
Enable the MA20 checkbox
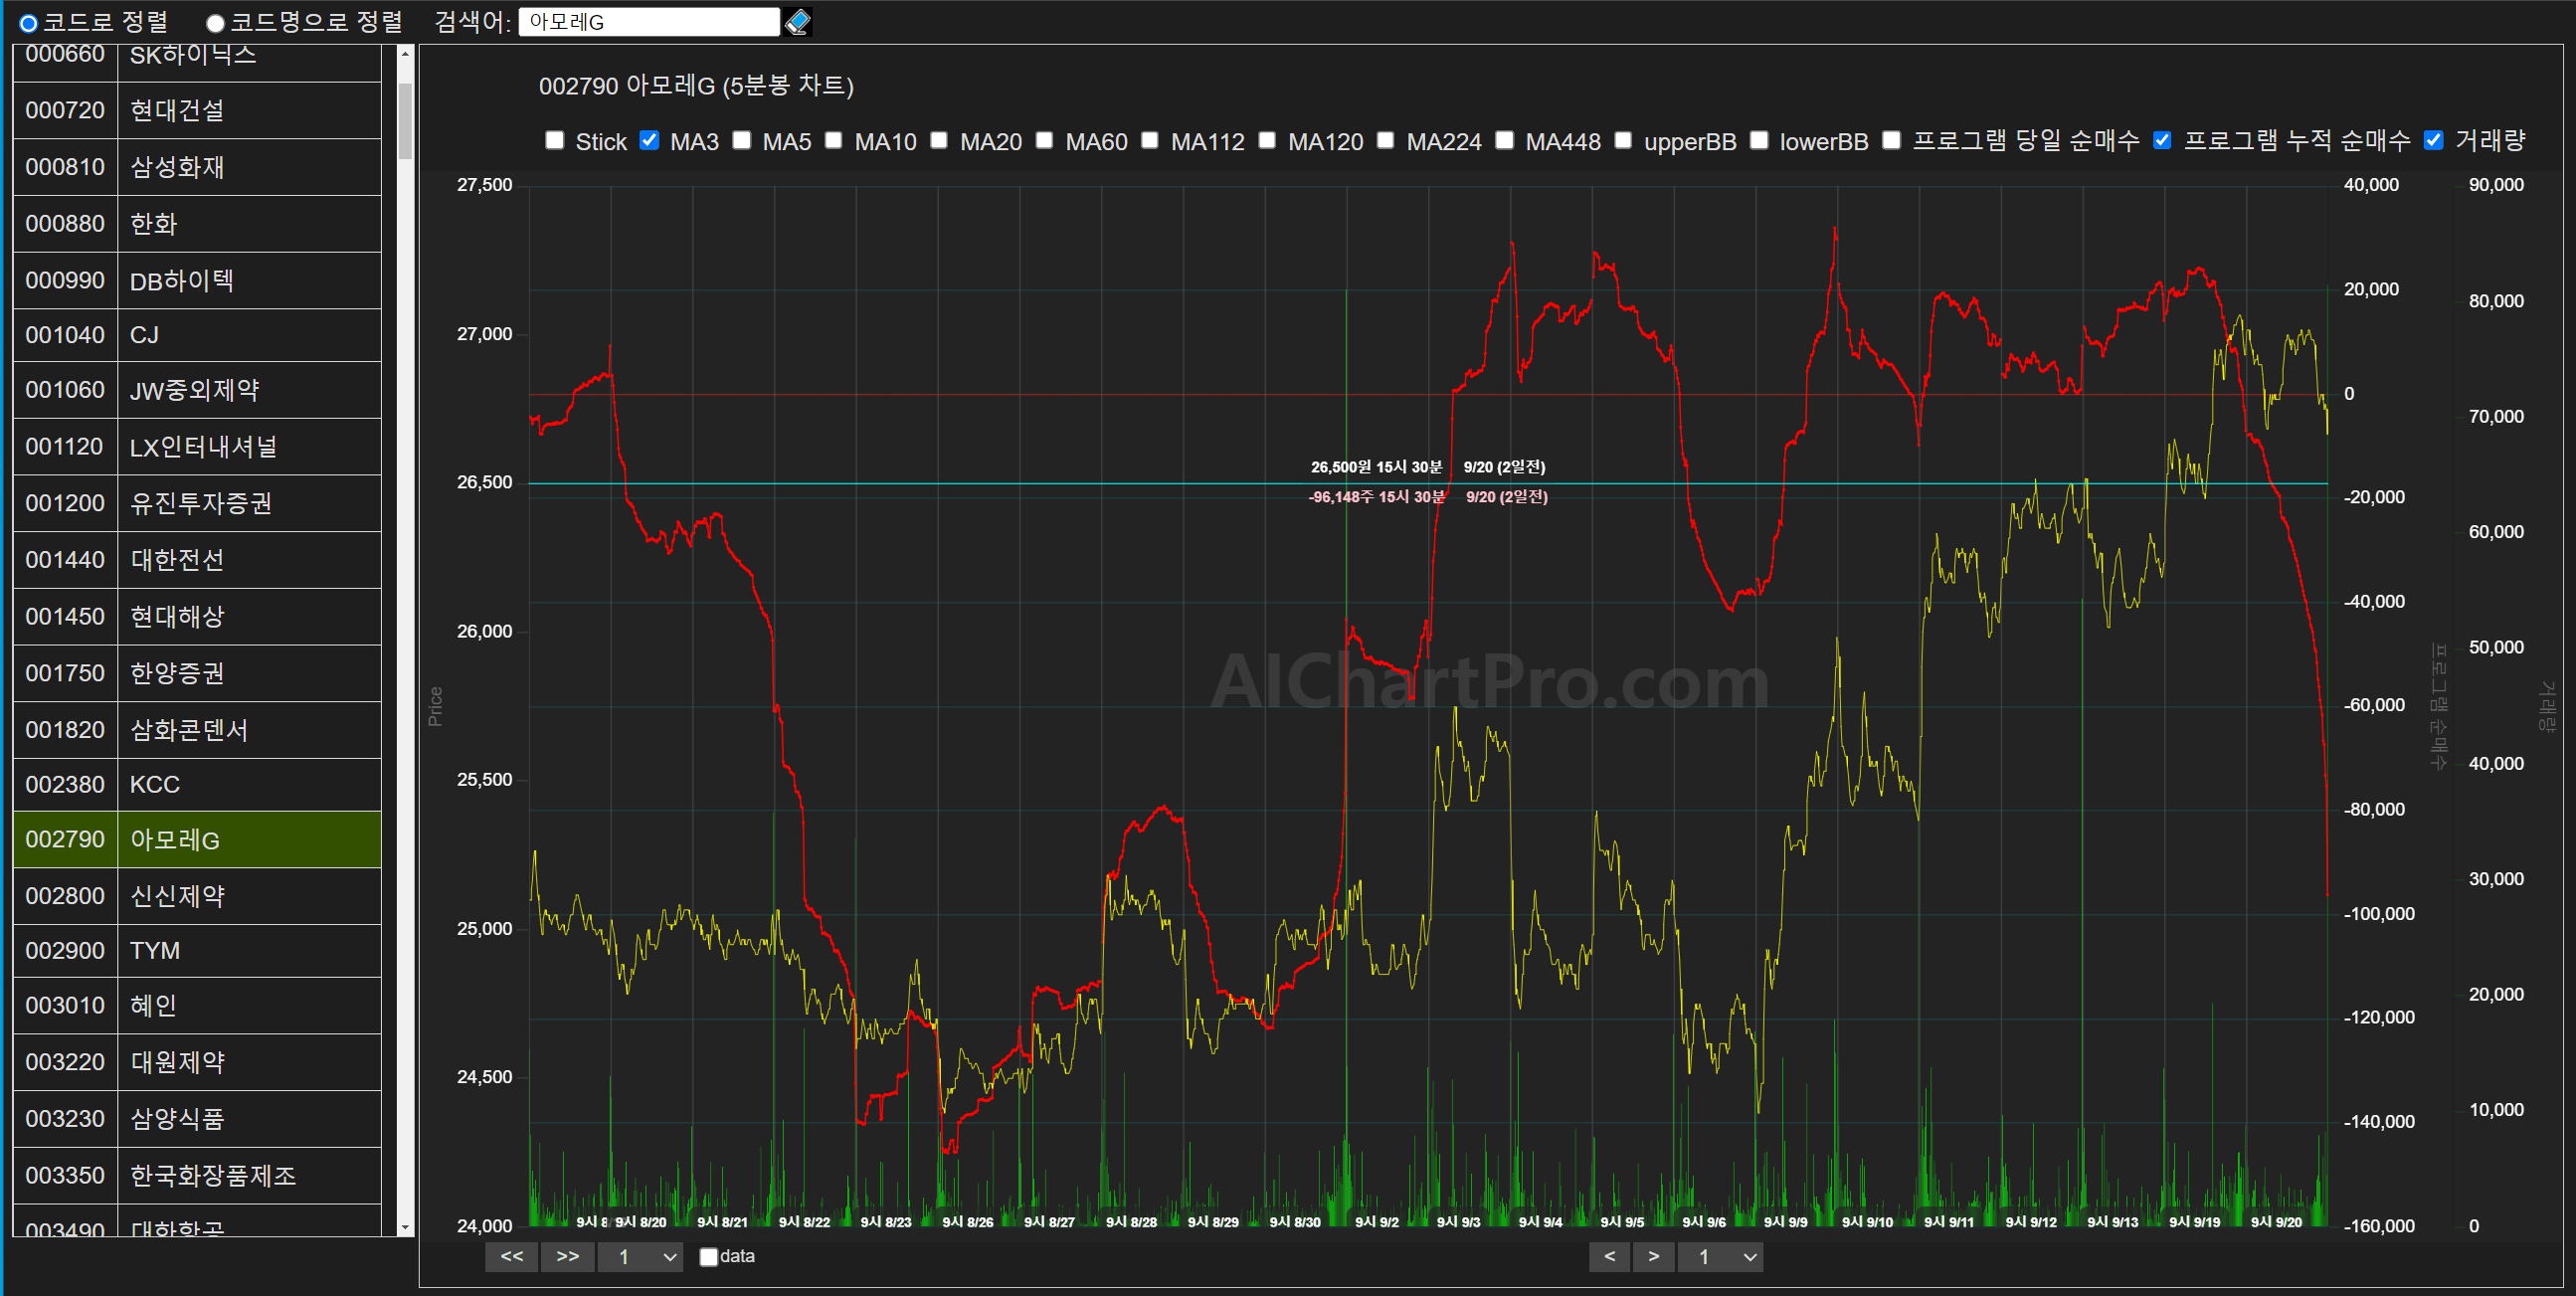point(939,140)
